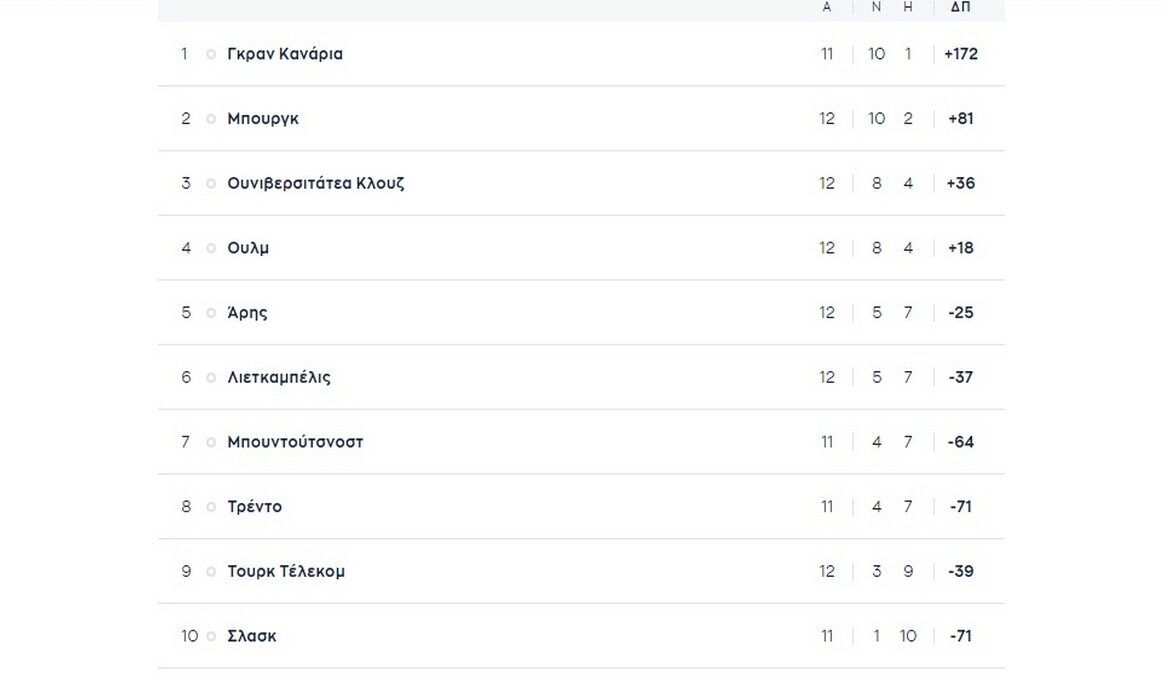The width and height of the screenshot is (1170, 675).
Task: Click the circle icon beside Ουνιβερσιτάτεα Κλουζ
Action: point(211,184)
